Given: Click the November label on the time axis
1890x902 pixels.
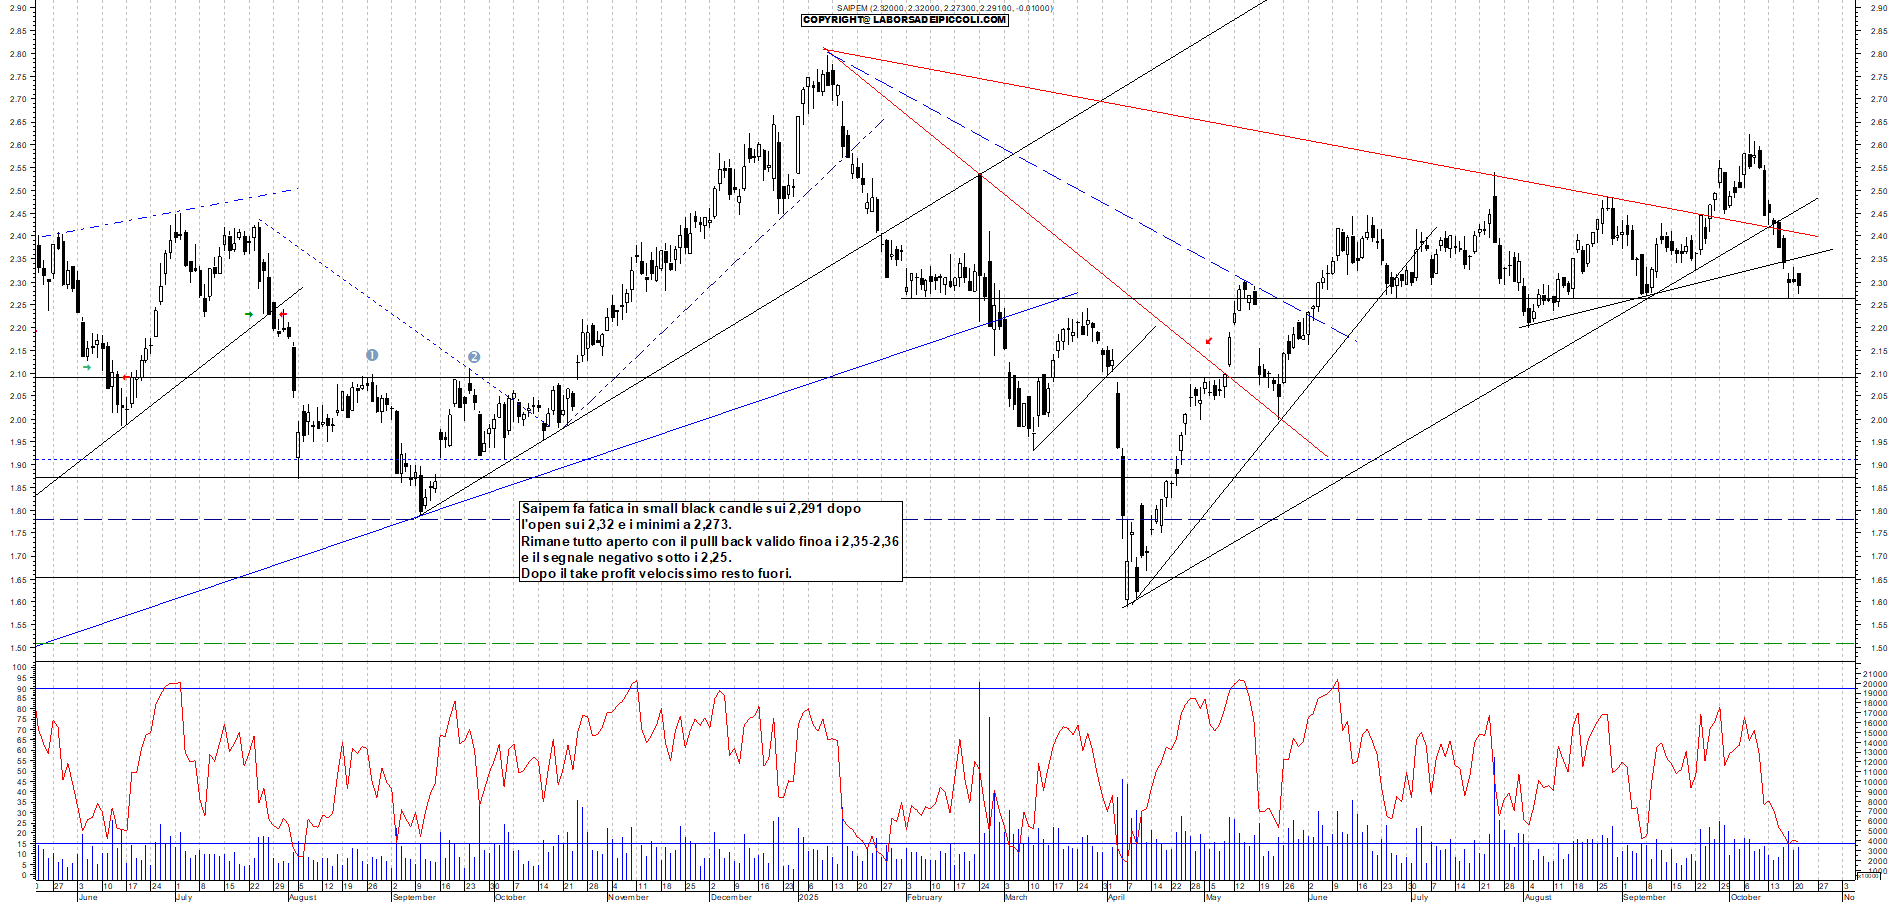Looking at the screenshot, I should [x=628, y=897].
